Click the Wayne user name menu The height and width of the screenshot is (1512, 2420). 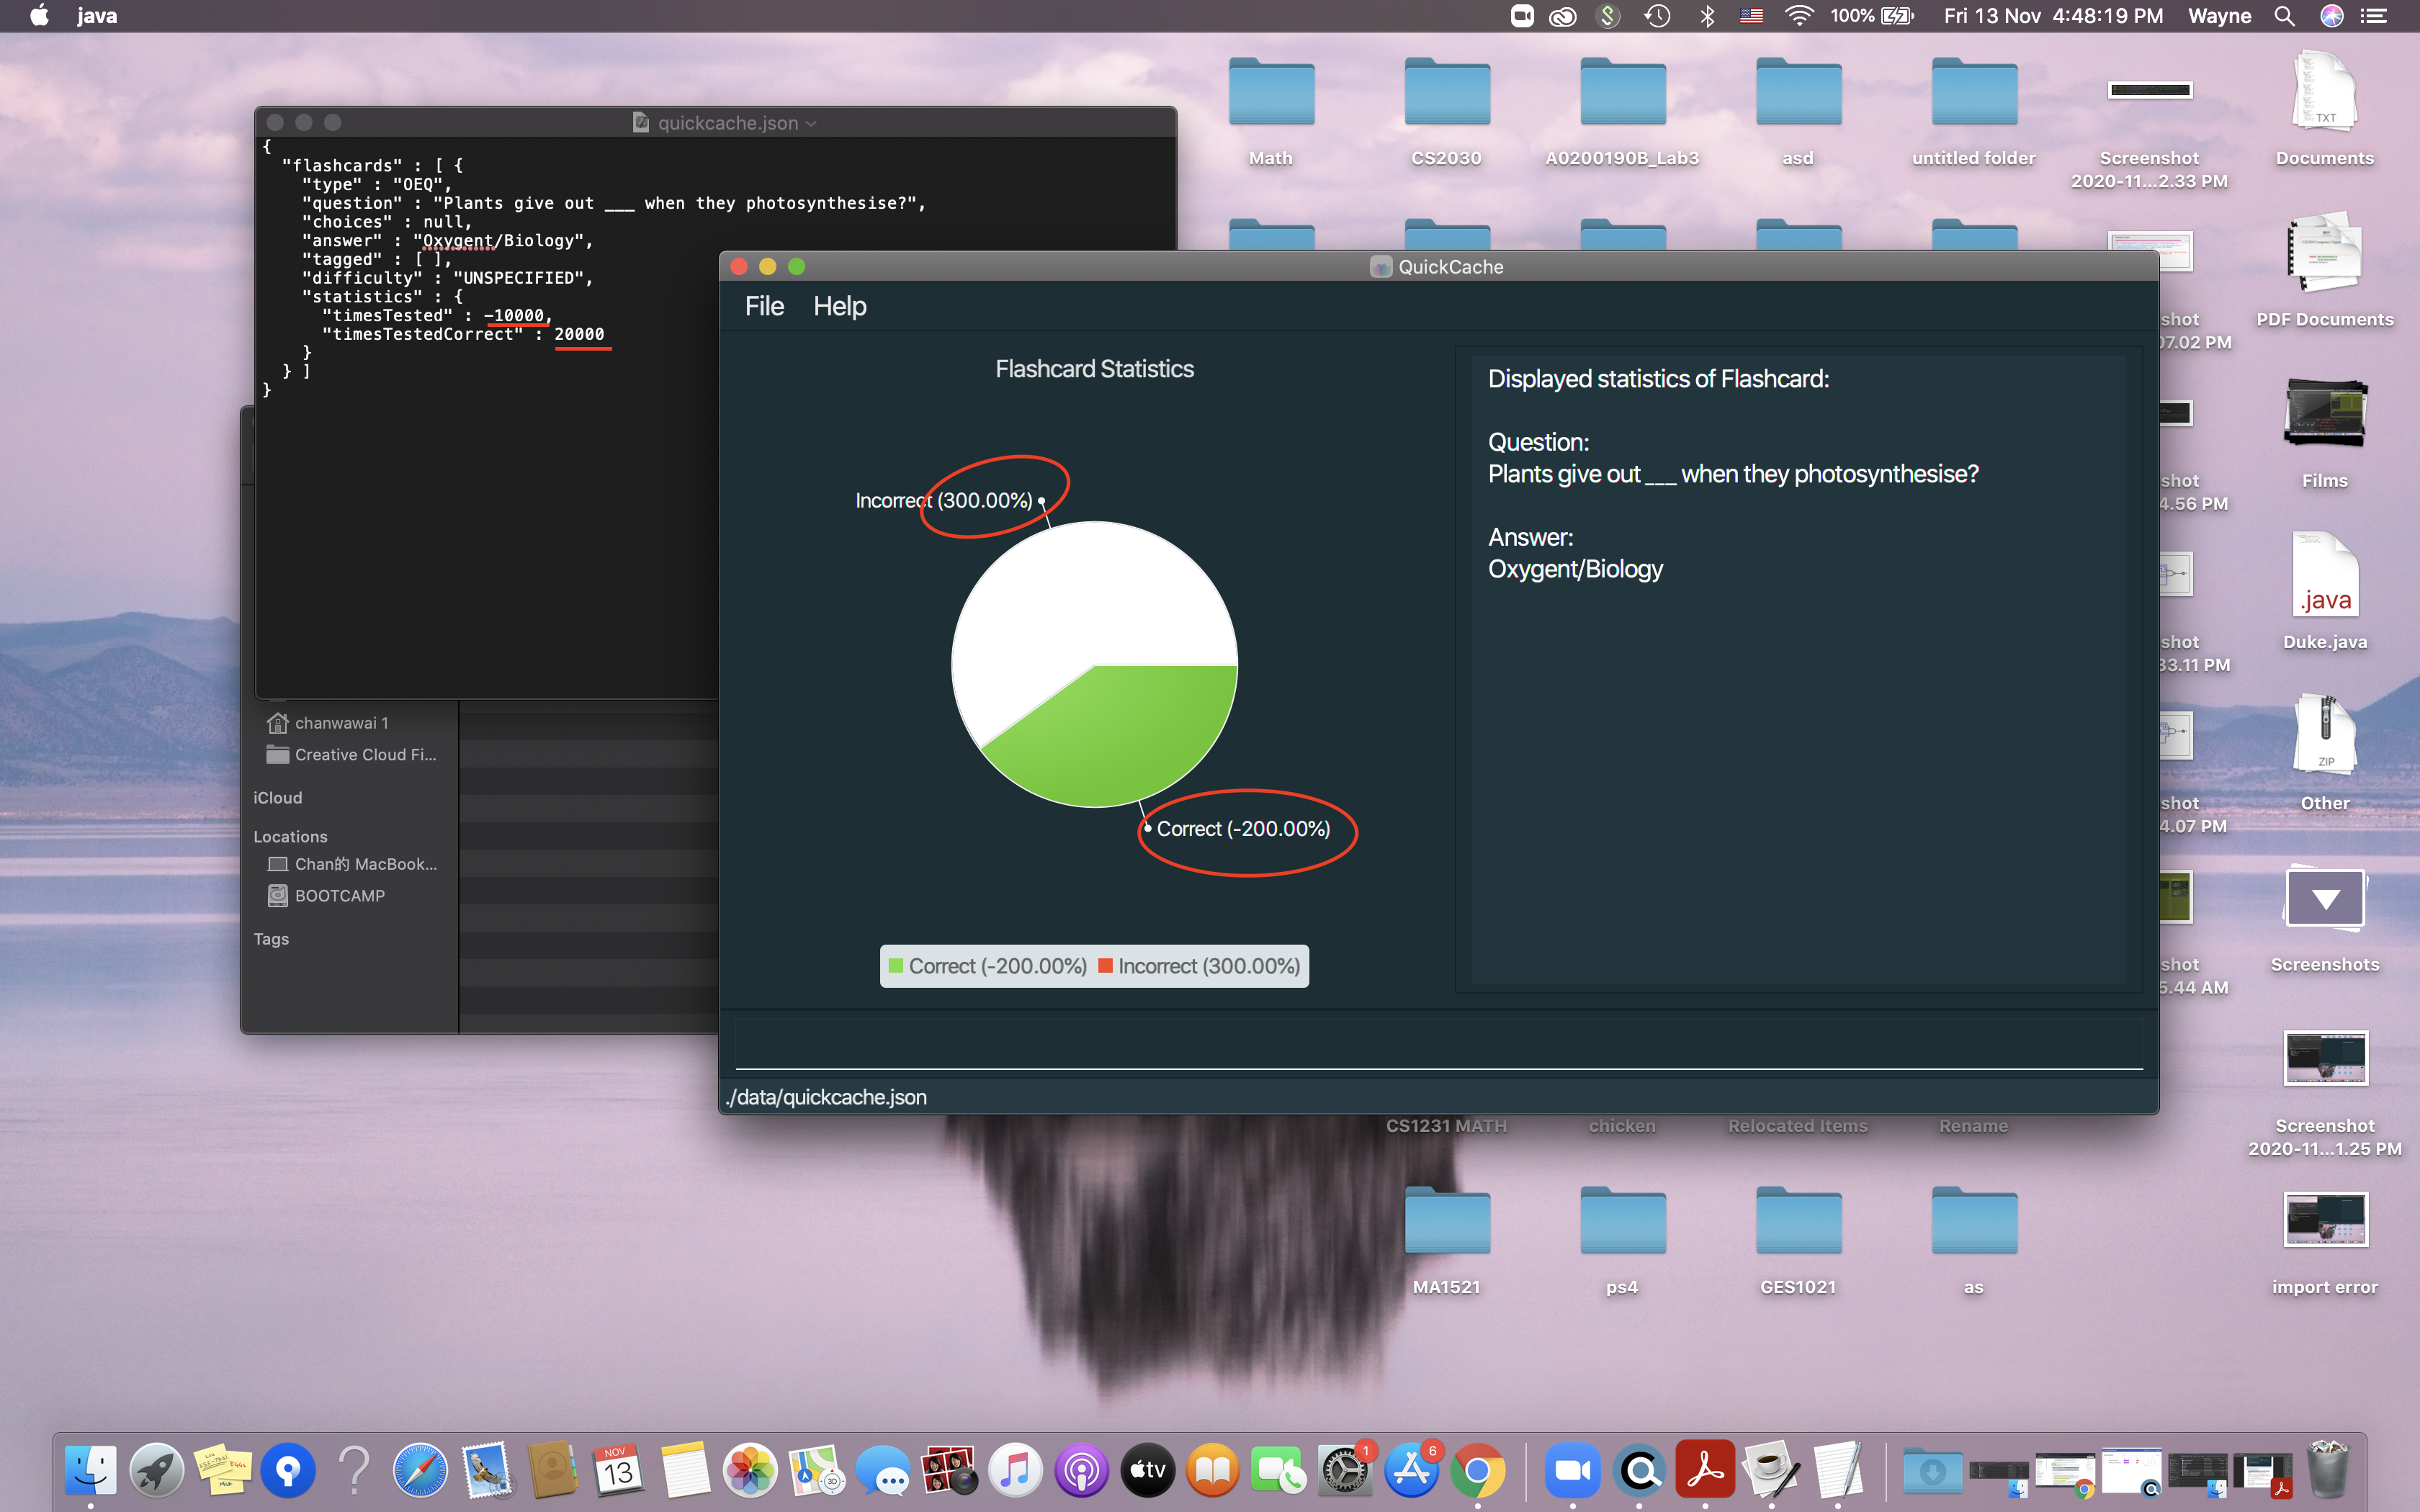coord(2219,16)
